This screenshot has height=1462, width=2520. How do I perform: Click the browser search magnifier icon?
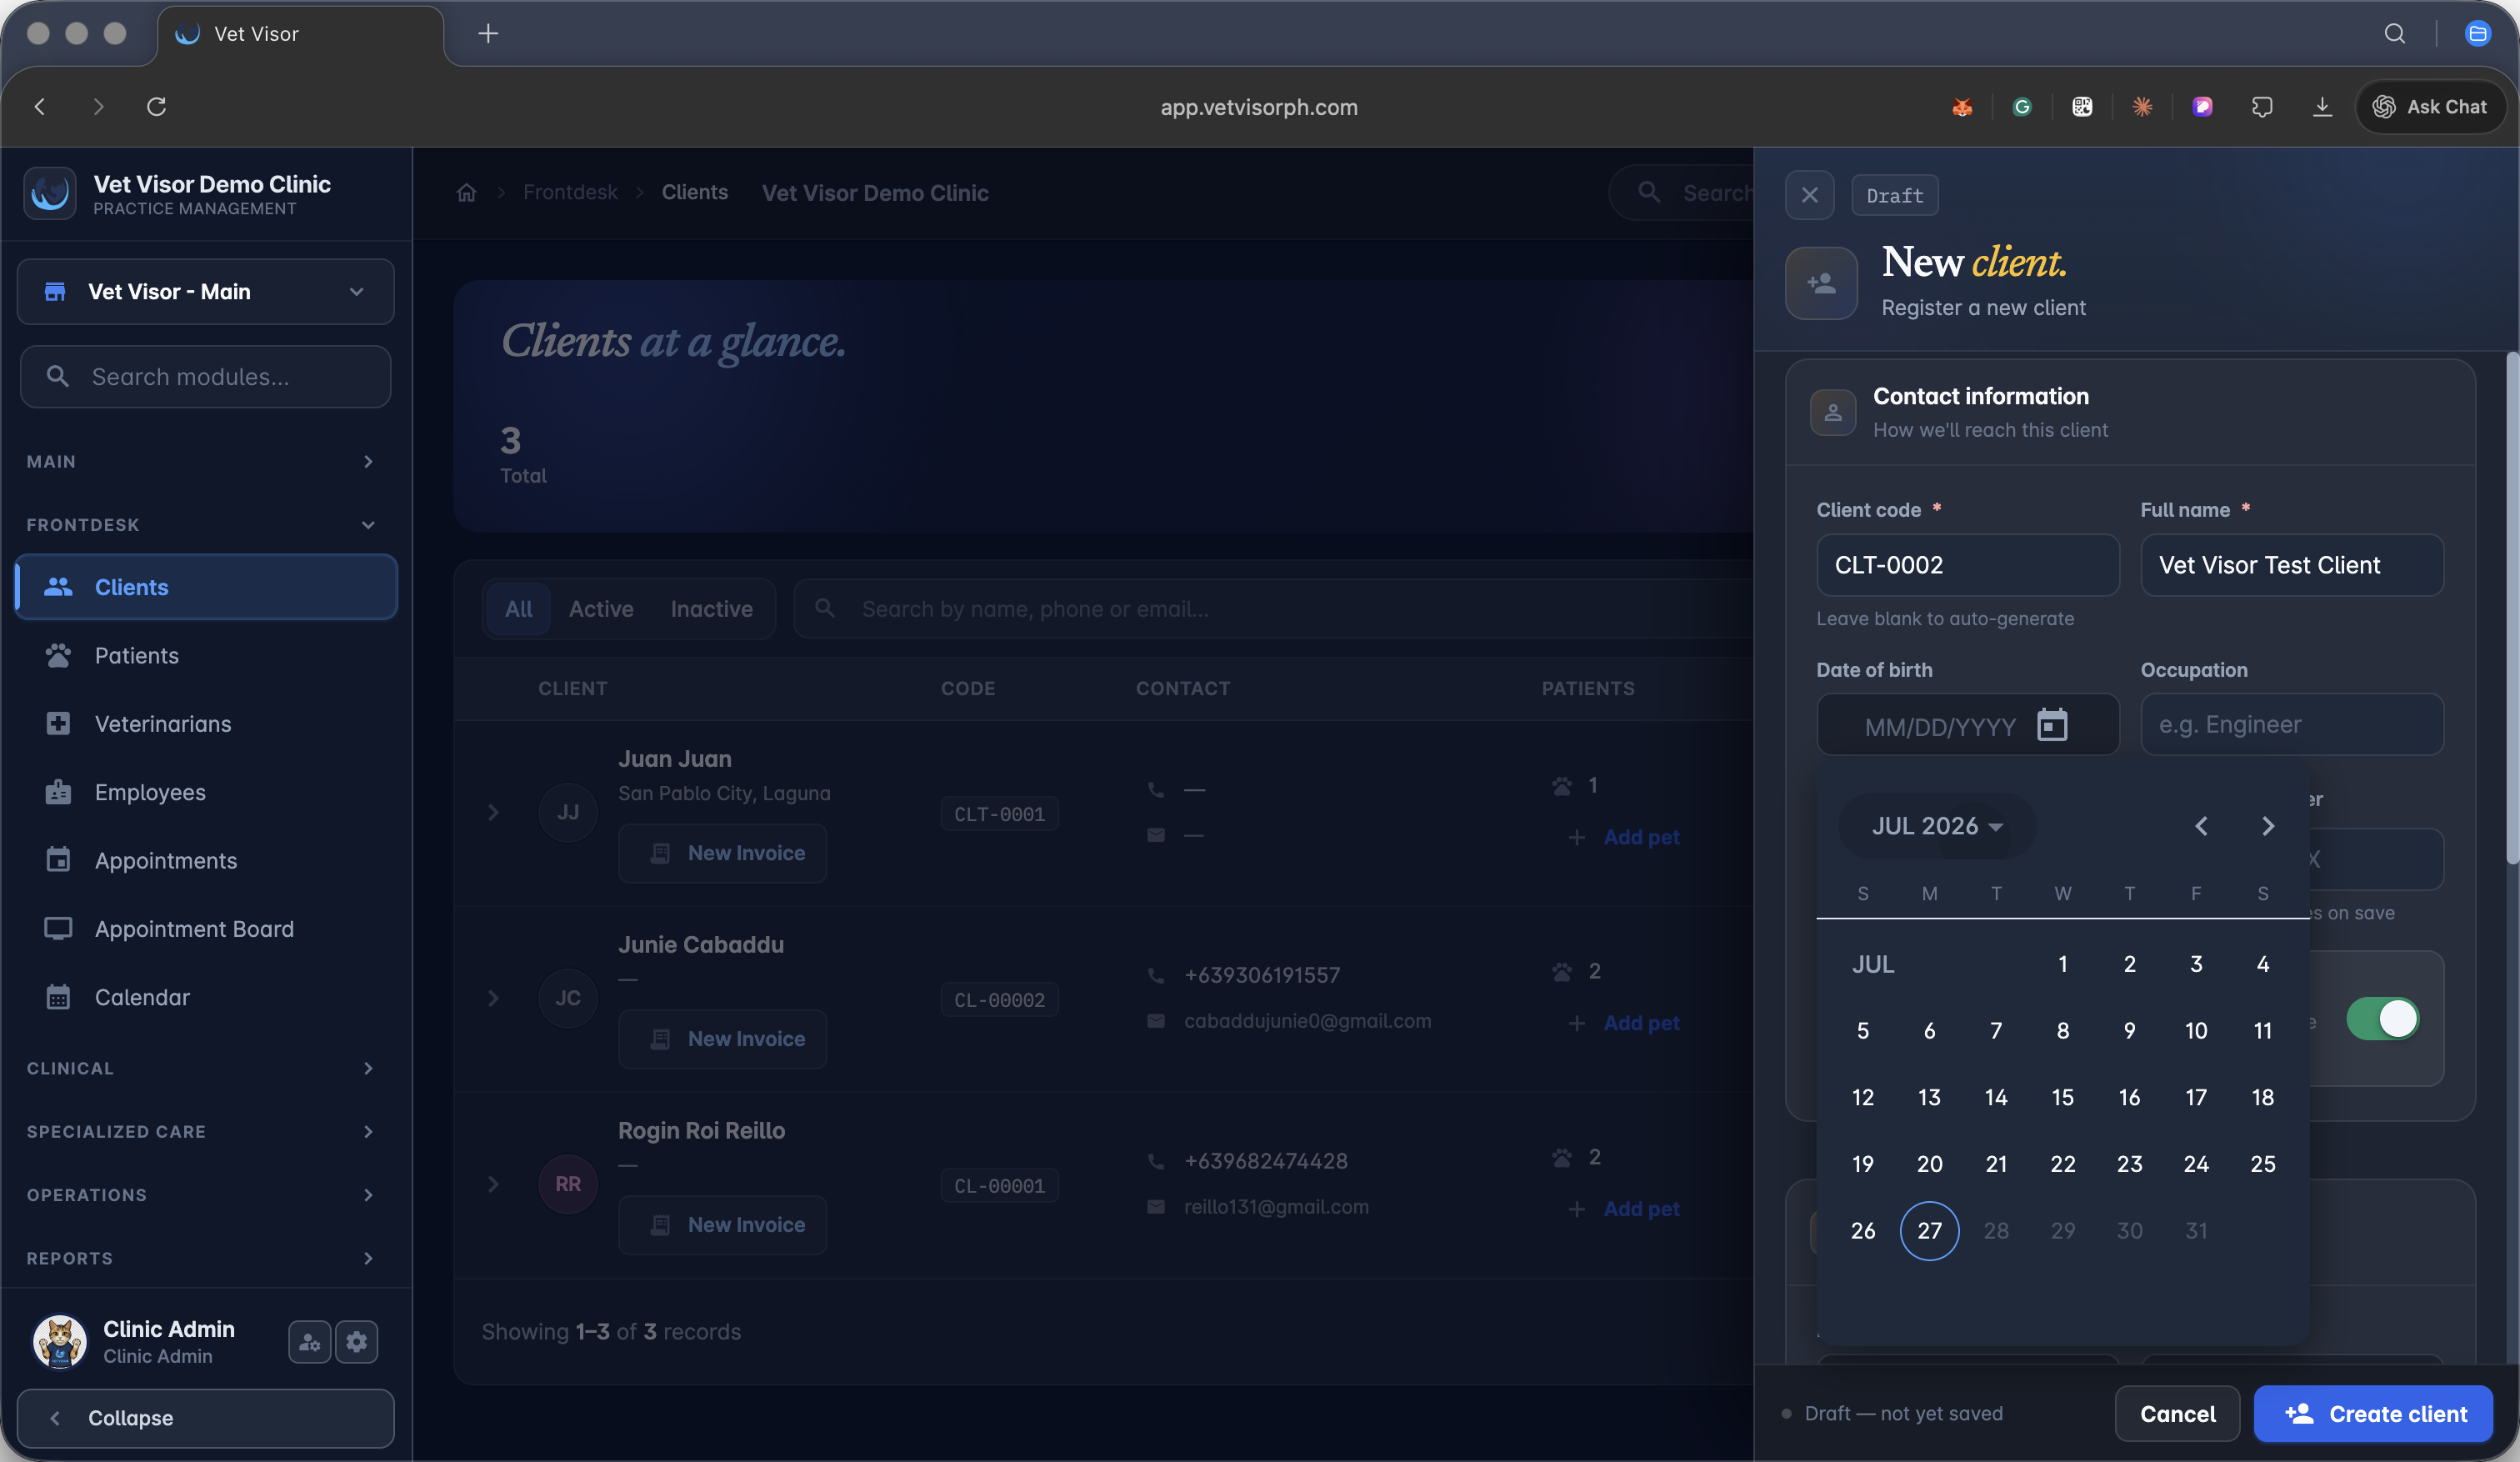pos(2395,34)
